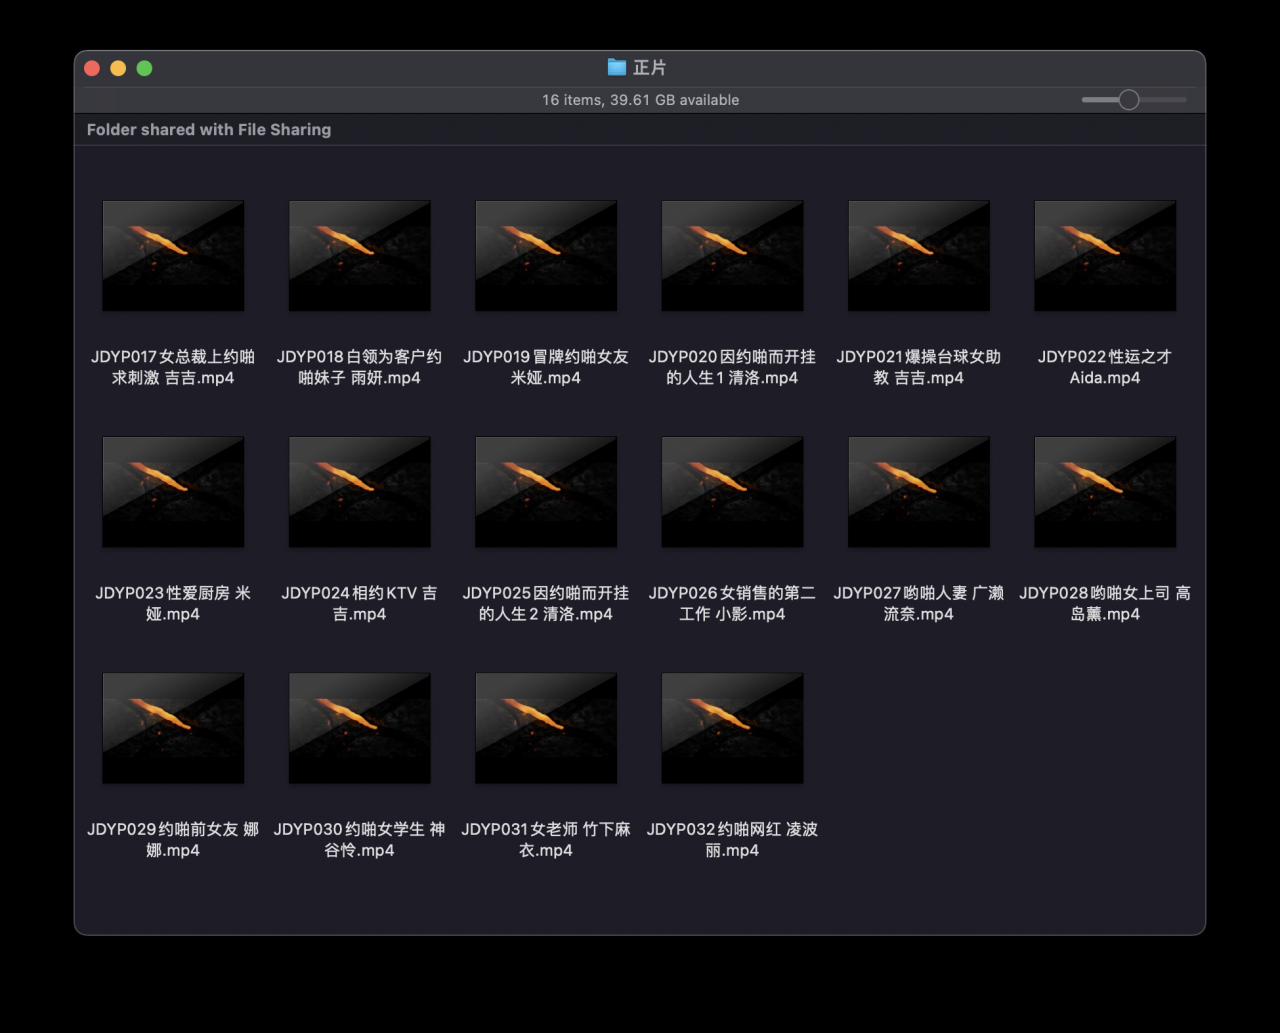Click the icon size slider knob

coord(1129,100)
